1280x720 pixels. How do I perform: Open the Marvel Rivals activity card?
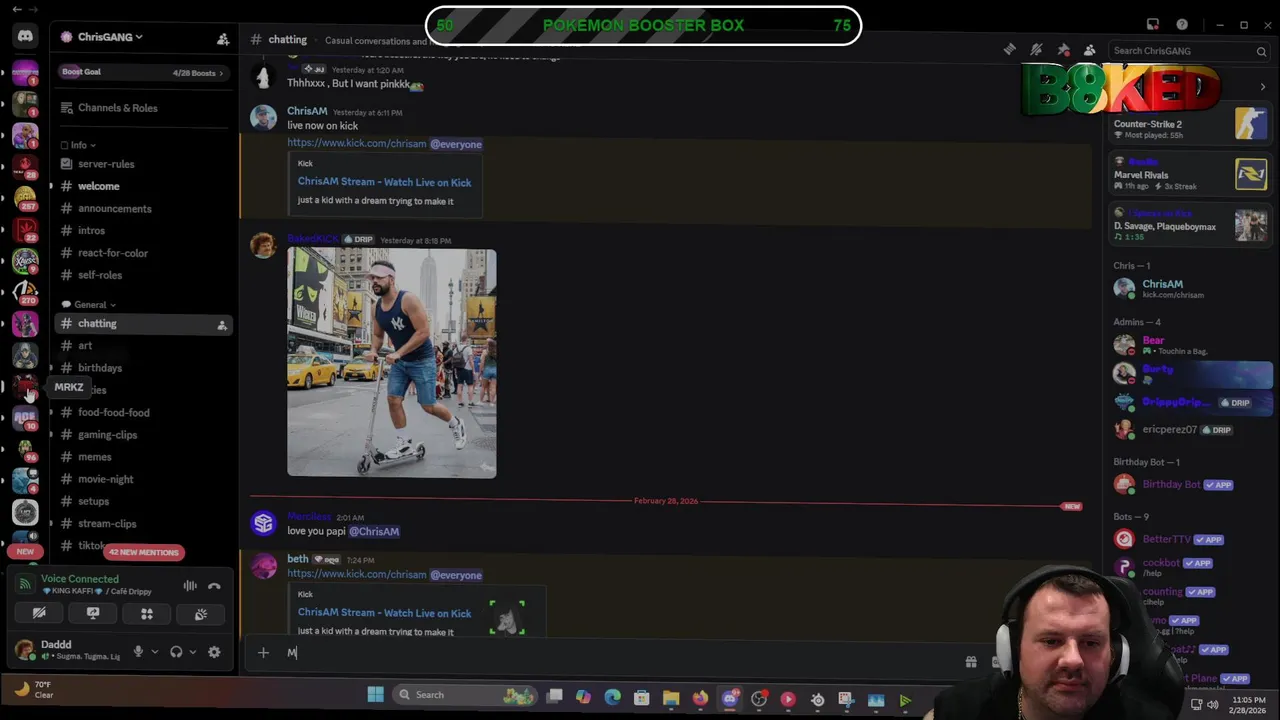1190,174
